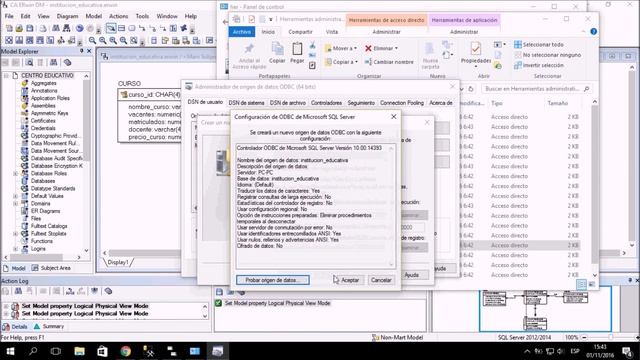Image resolution: width=640 pixels, height=360 pixels.
Task: Click the Pegar clipboard icon
Action: [297, 49]
